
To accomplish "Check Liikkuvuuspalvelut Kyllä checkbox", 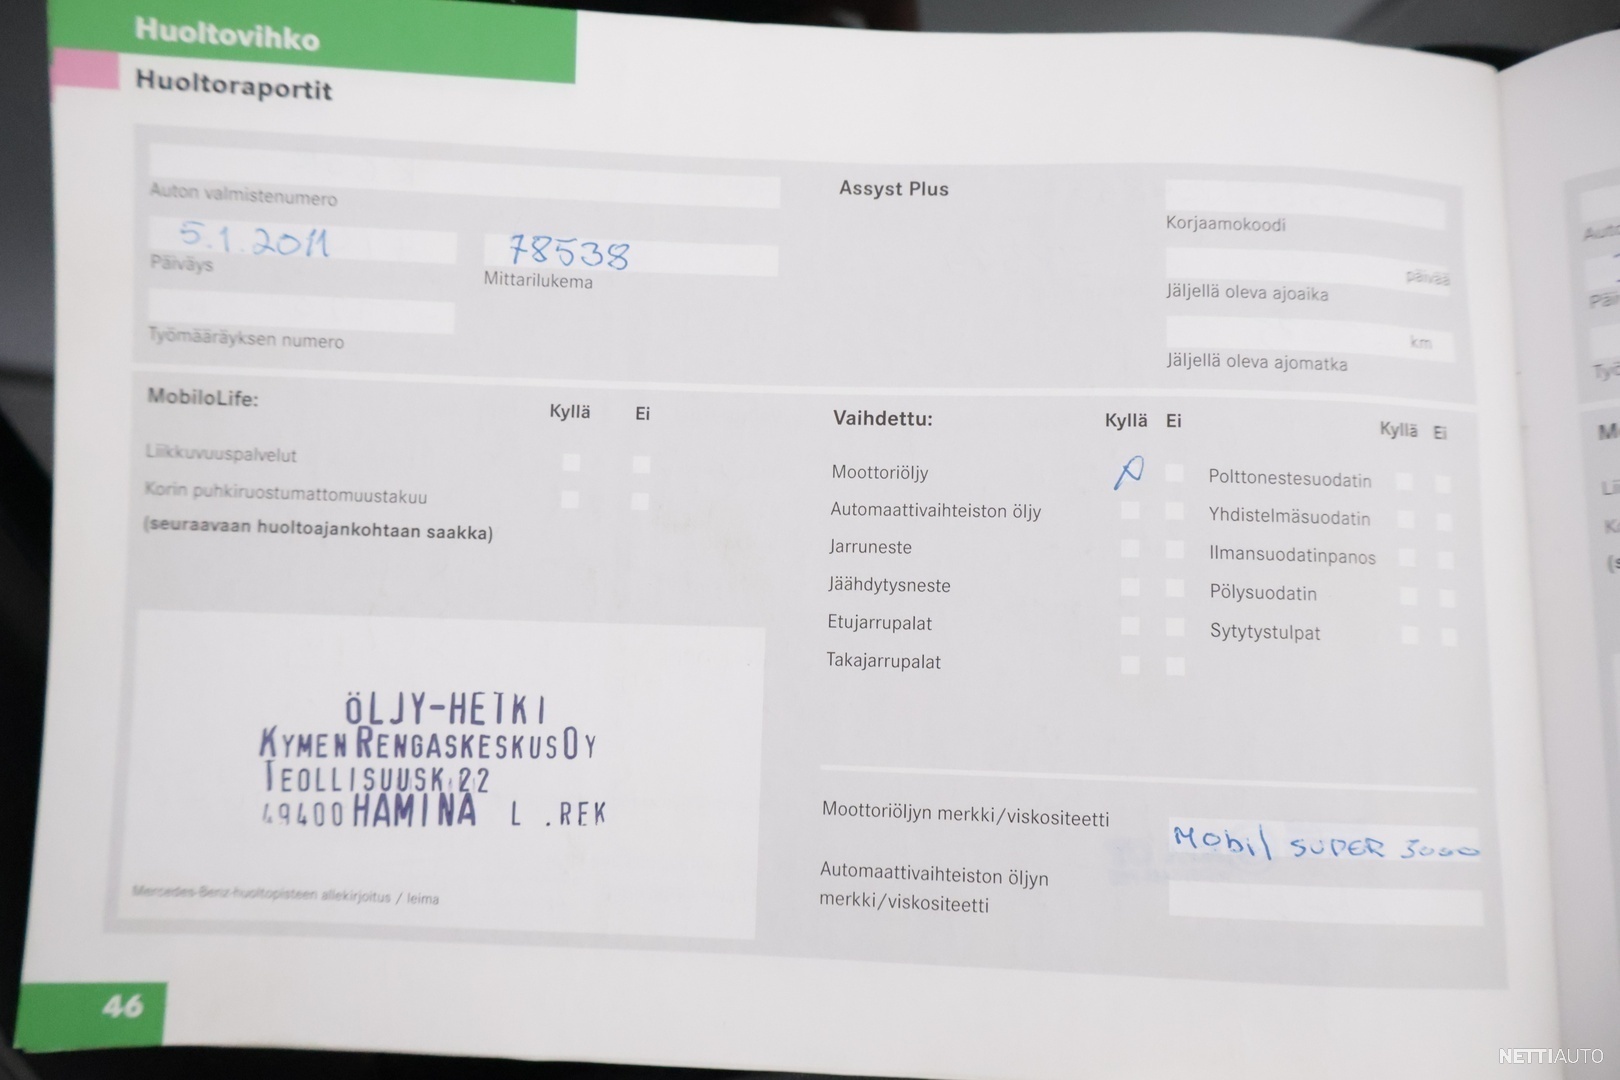I will [570, 462].
